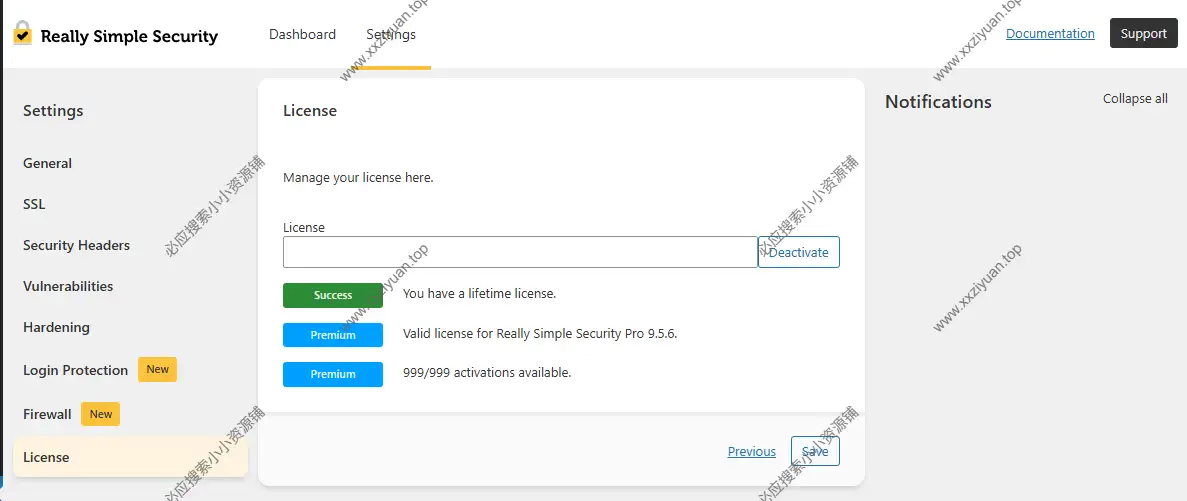The width and height of the screenshot is (1187, 501).
Task: Collapse all notifications
Action: click(x=1135, y=99)
